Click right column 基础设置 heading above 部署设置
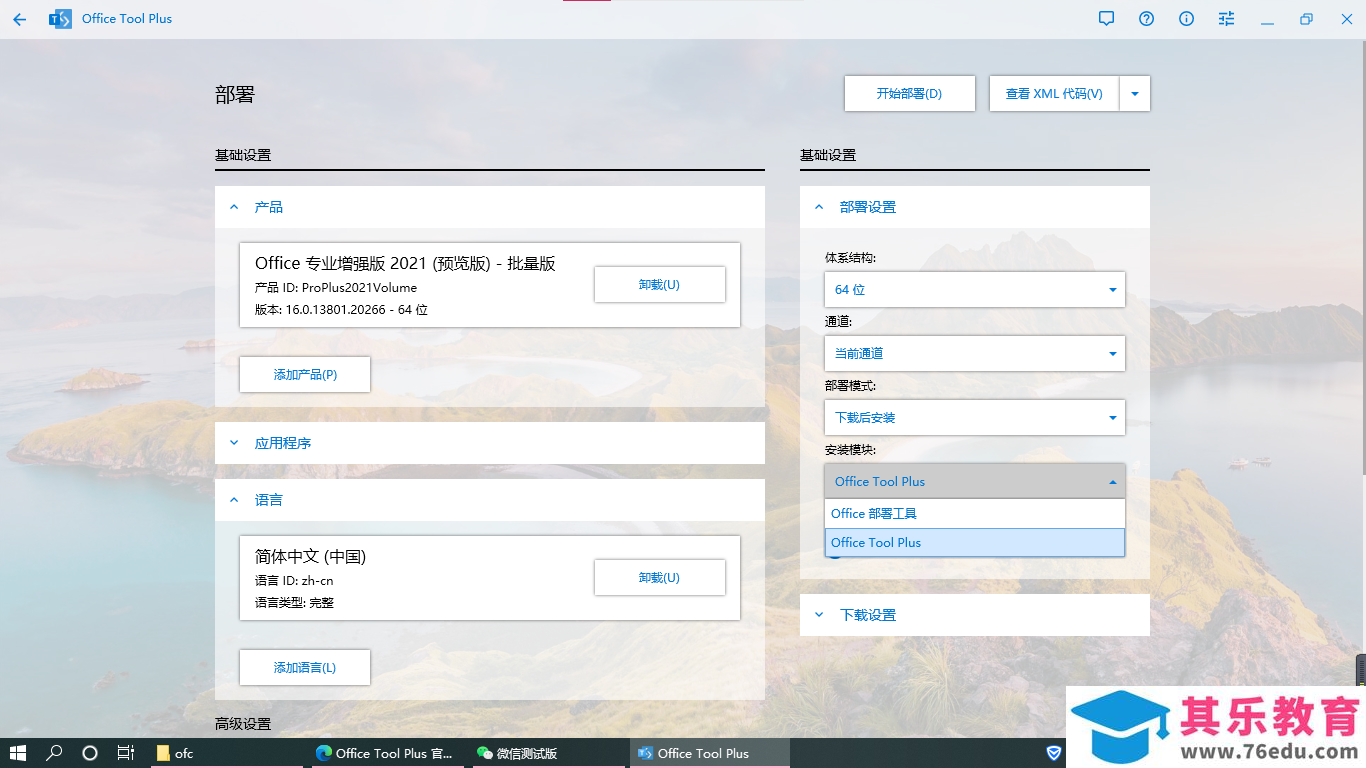This screenshot has width=1366, height=768. click(828, 155)
